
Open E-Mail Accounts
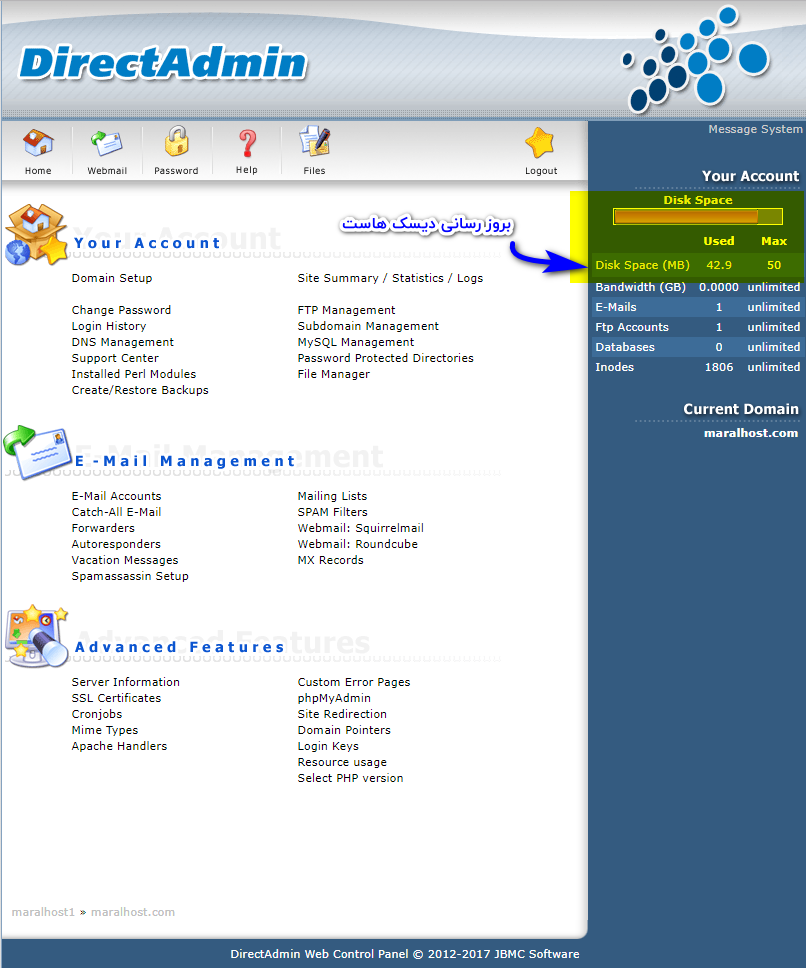click(116, 496)
